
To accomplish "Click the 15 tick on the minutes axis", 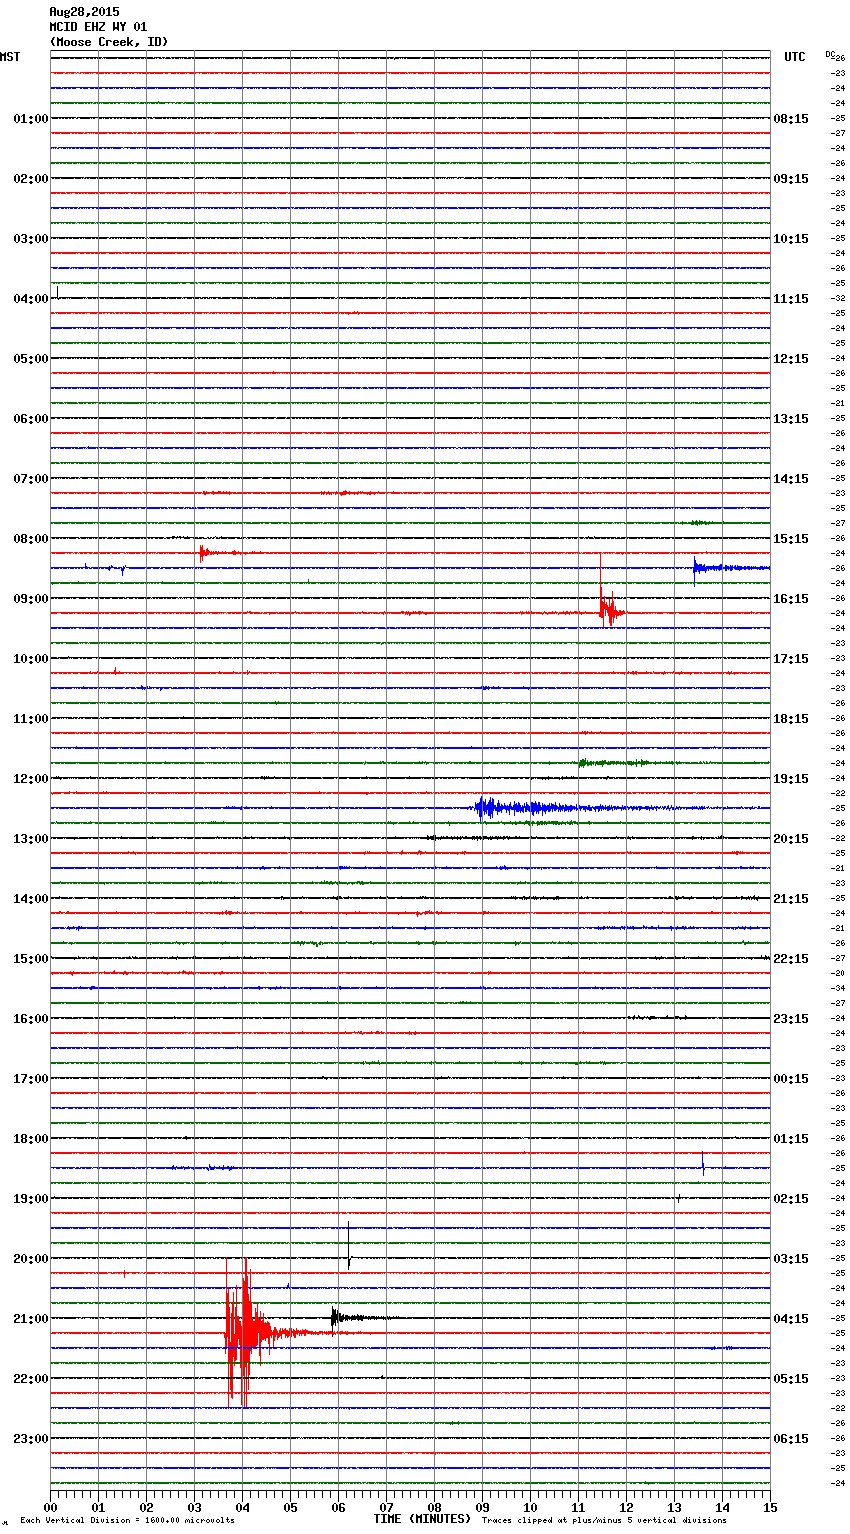I will (770, 1507).
